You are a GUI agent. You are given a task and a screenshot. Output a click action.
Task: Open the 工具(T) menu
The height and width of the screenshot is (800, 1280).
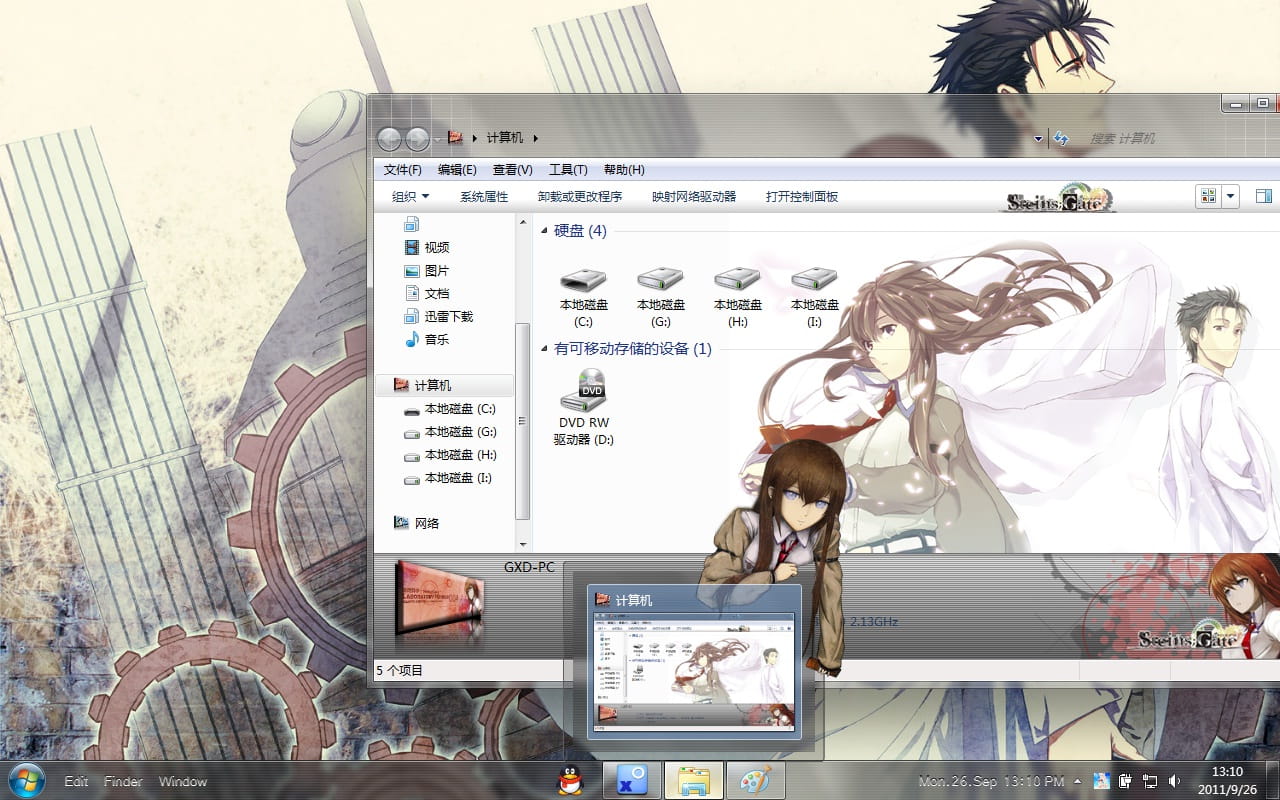point(567,170)
